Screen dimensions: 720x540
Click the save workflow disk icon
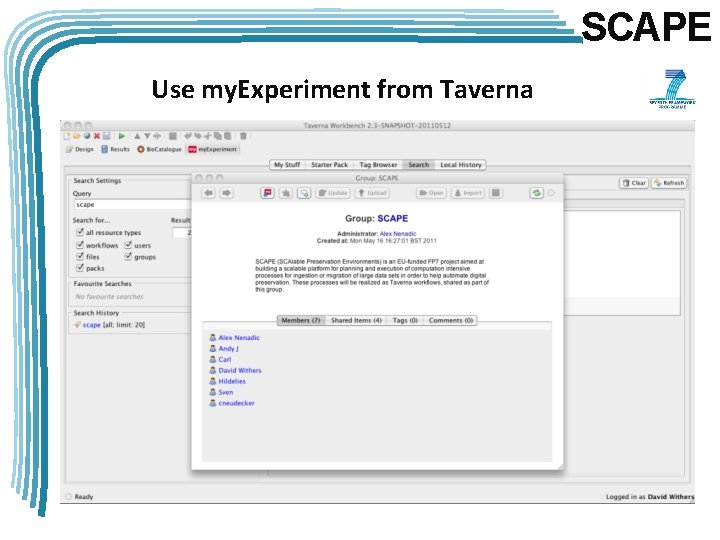[107, 136]
